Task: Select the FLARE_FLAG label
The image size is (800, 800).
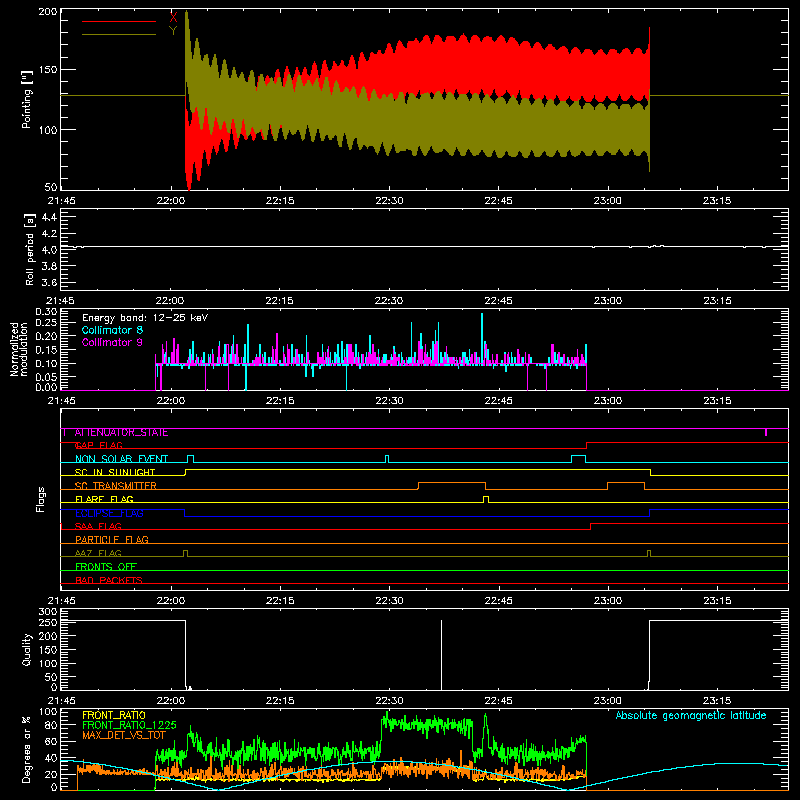Action: [104, 499]
